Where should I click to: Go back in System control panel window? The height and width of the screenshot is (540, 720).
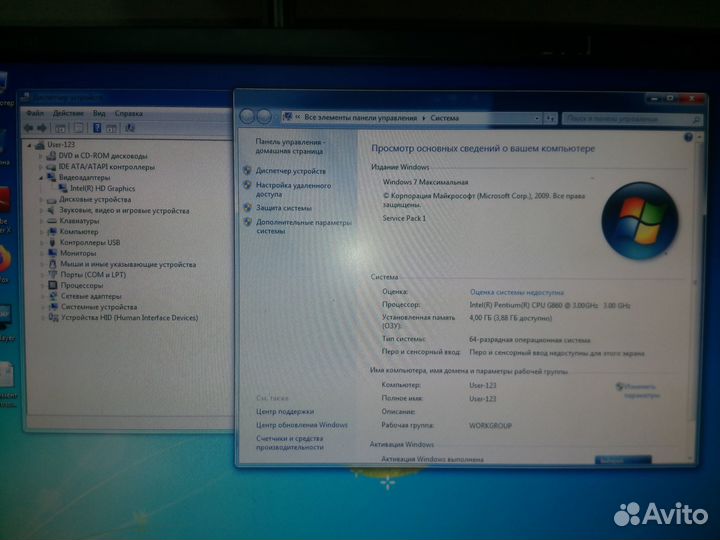pos(247,116)
